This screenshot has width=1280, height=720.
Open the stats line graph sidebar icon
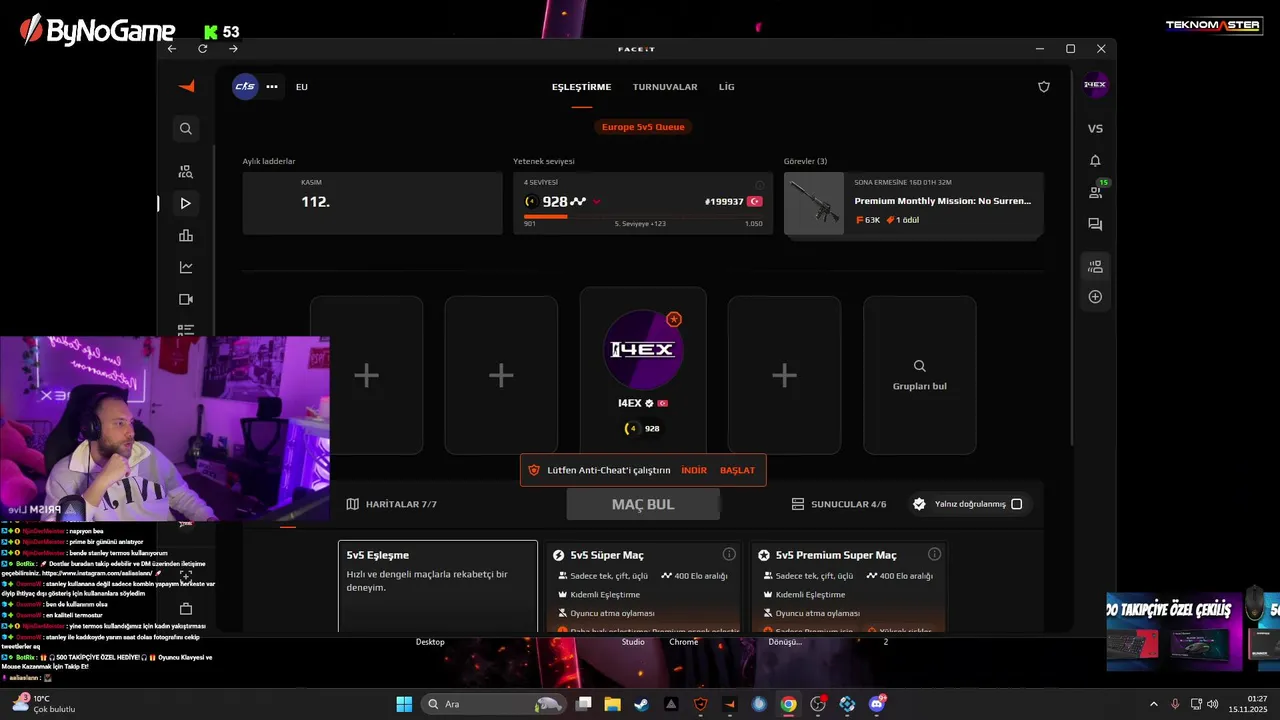point(186,268)
